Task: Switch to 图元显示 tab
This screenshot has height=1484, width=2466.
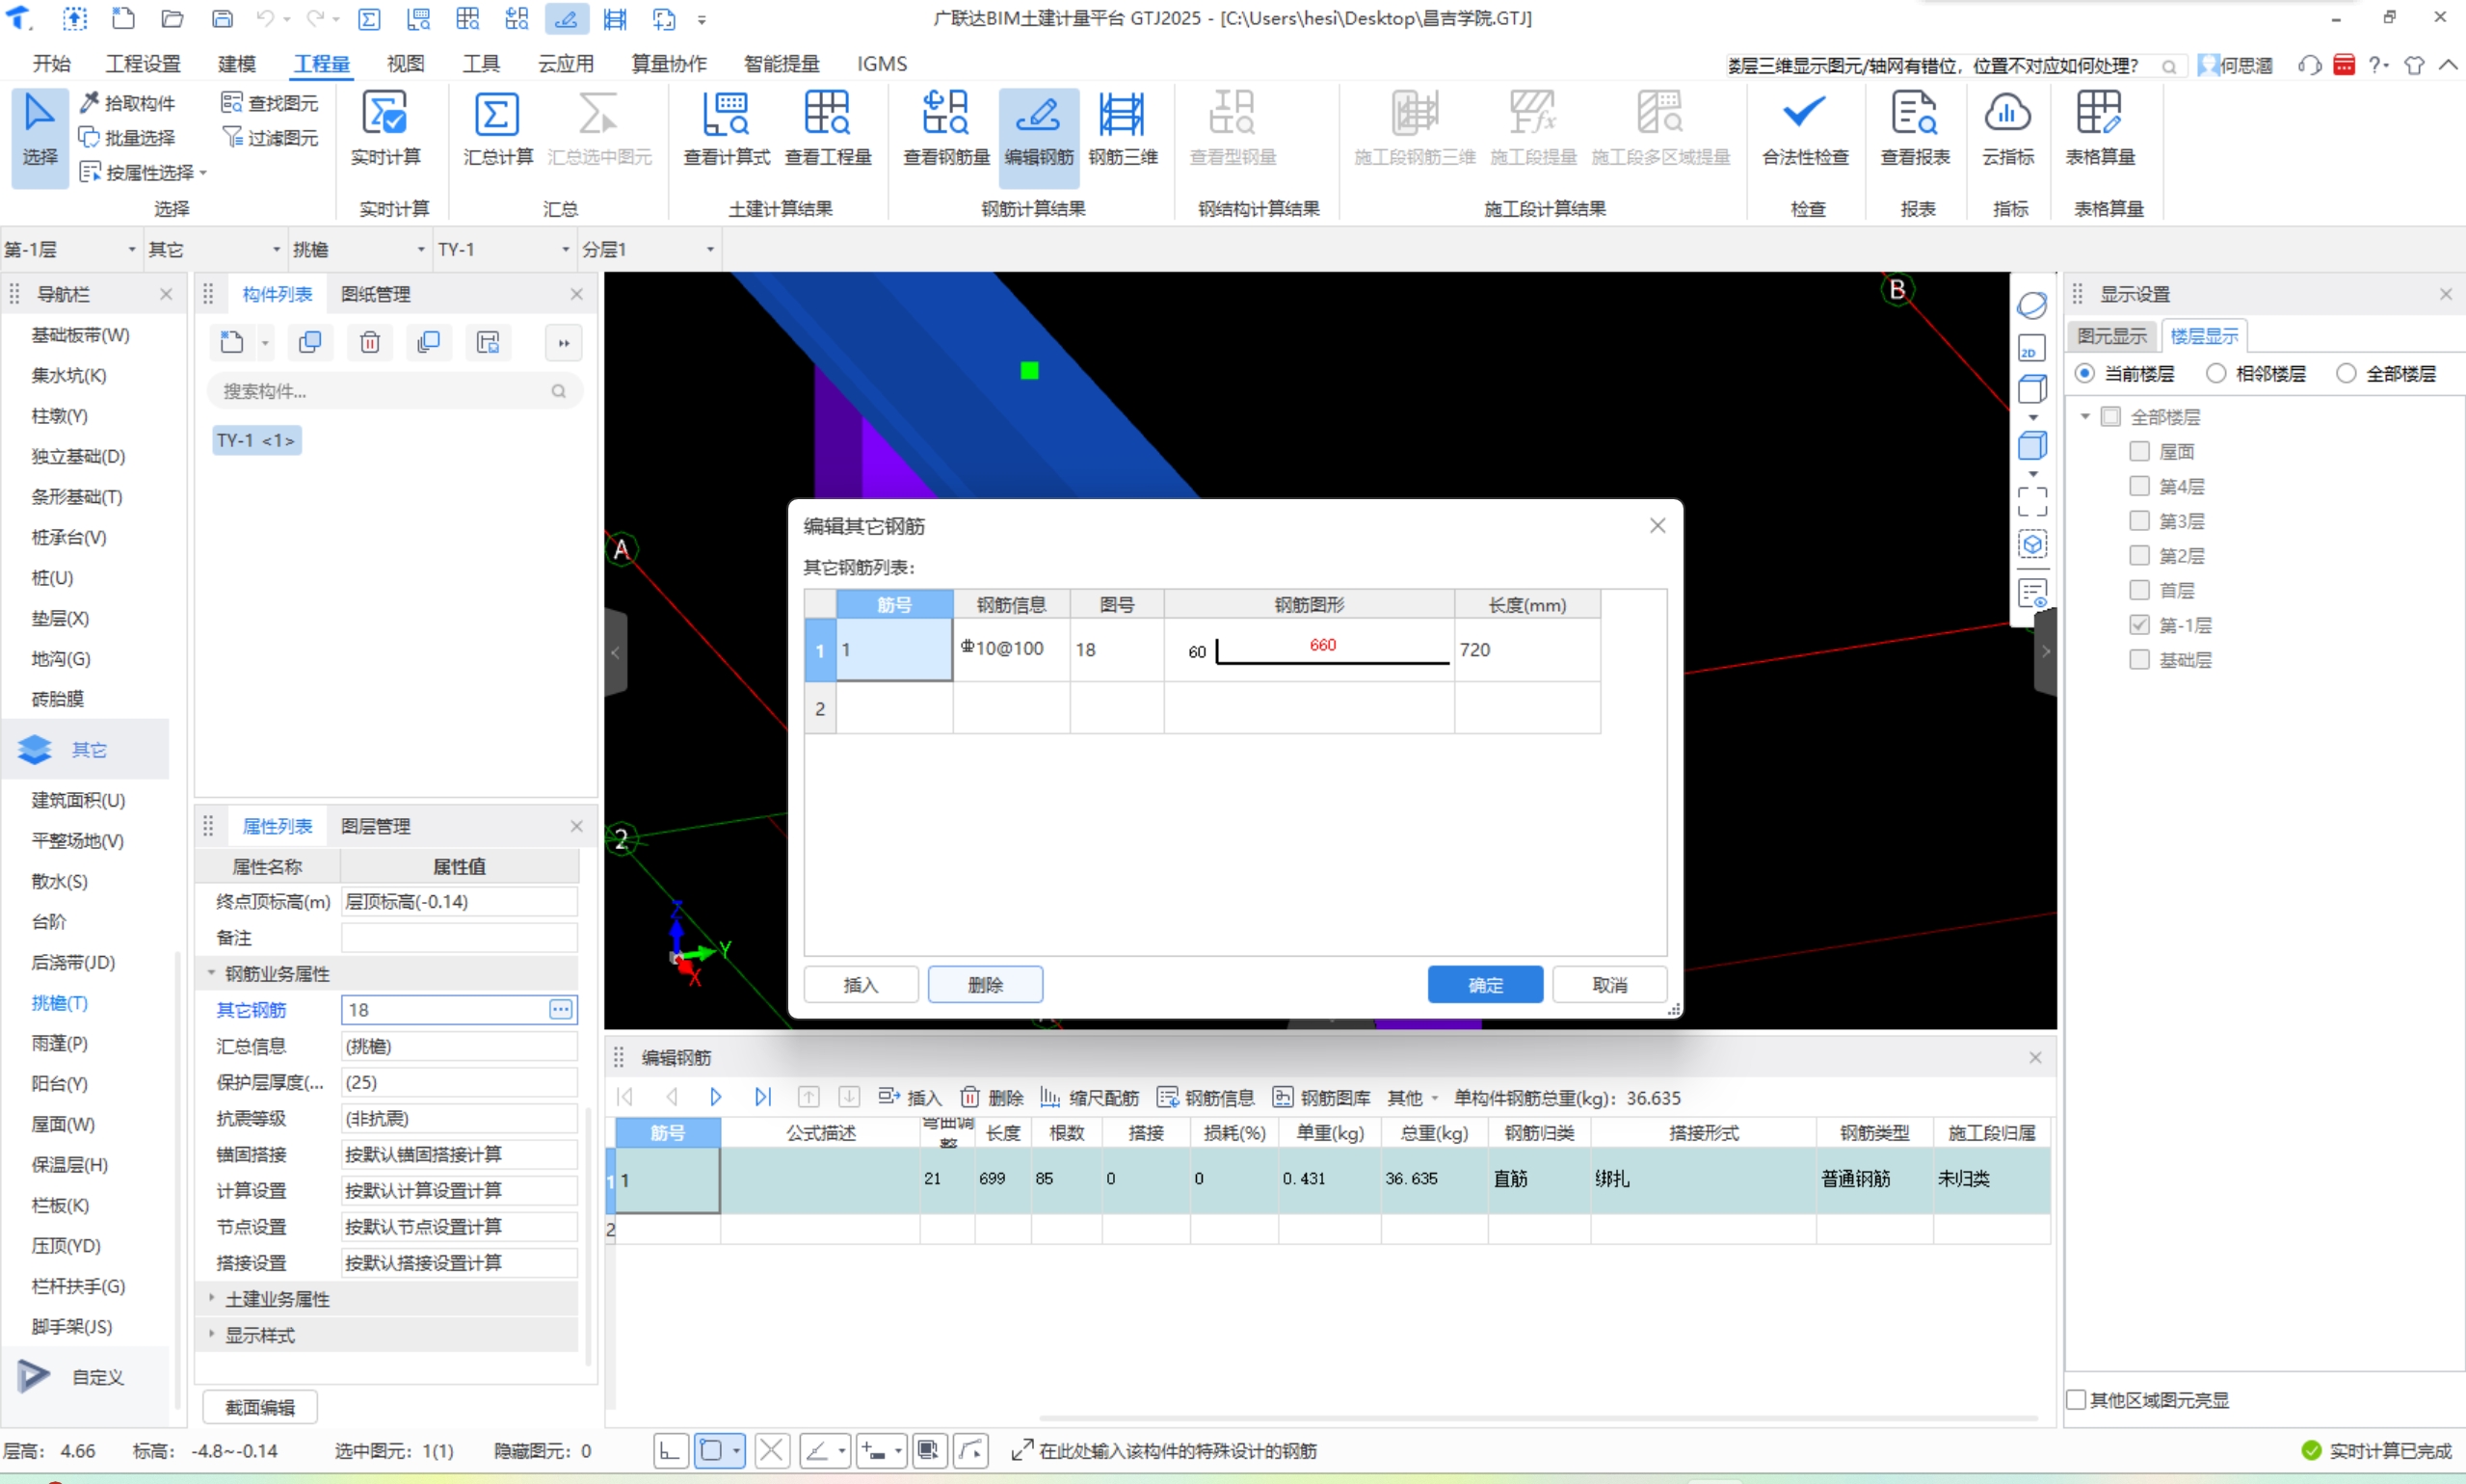Action: click(2111, 336)
